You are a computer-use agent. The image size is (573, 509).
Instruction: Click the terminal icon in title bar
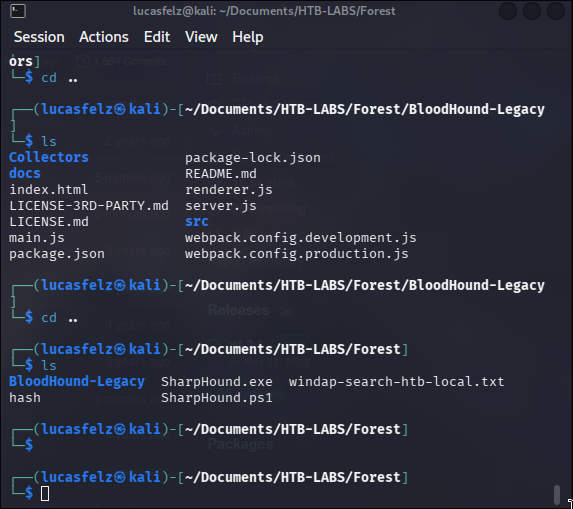[18, 11]
